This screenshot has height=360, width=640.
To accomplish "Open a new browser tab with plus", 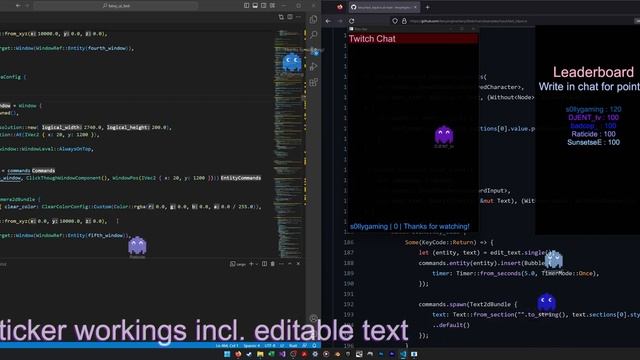I will [427, 7].
